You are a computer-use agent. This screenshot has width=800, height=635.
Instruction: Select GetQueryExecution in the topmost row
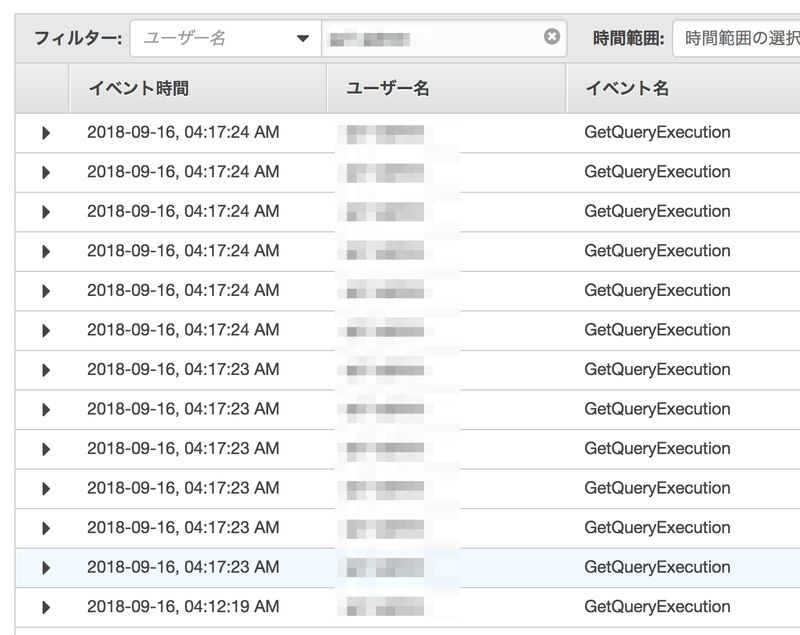tap(657, 132)
